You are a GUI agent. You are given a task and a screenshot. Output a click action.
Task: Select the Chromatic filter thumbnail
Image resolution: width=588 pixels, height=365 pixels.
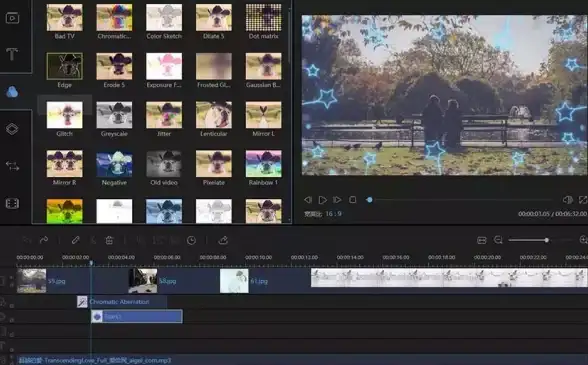click(x=114, y=18)
